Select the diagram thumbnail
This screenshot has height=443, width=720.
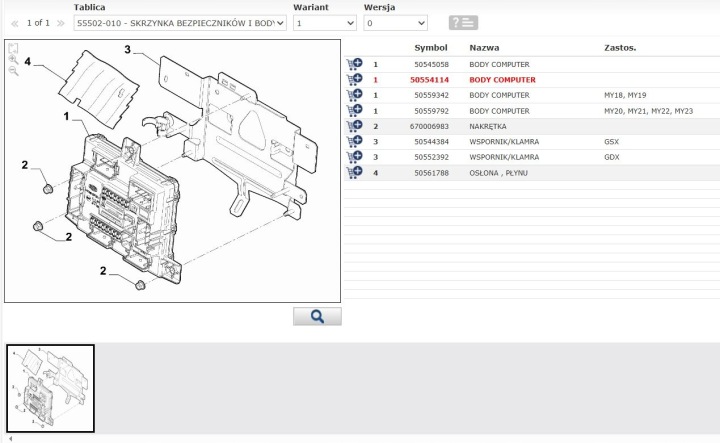51,388
